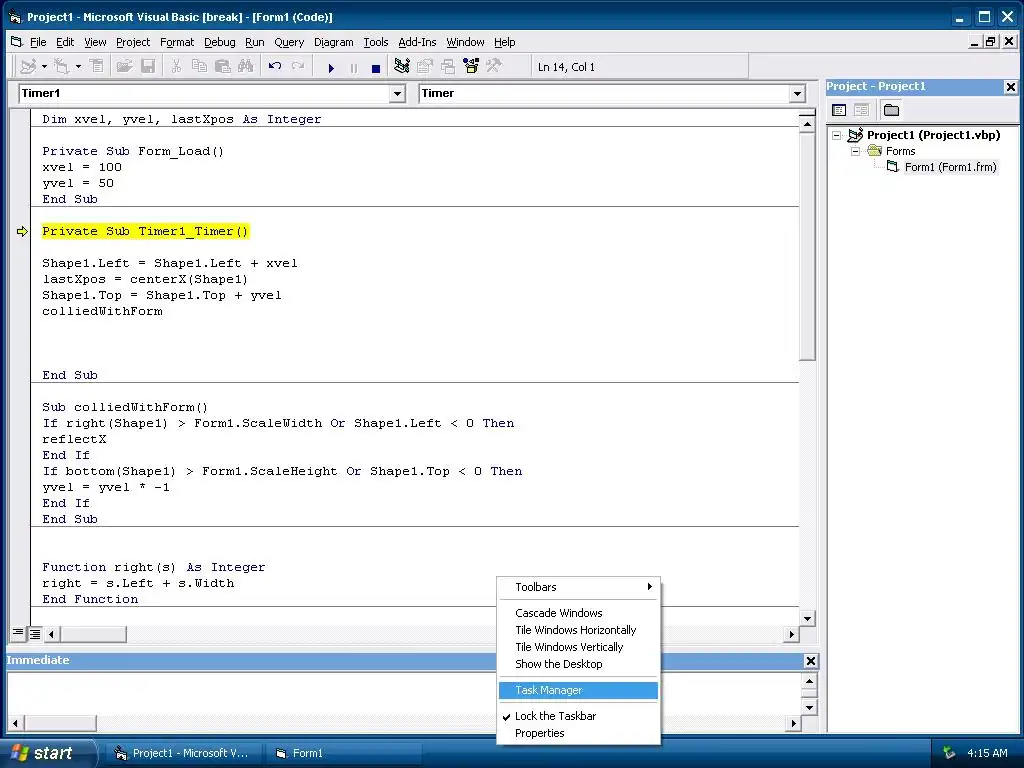
Task: Open the Form Layout Window toolbar icon
Action: pos(447,66)
